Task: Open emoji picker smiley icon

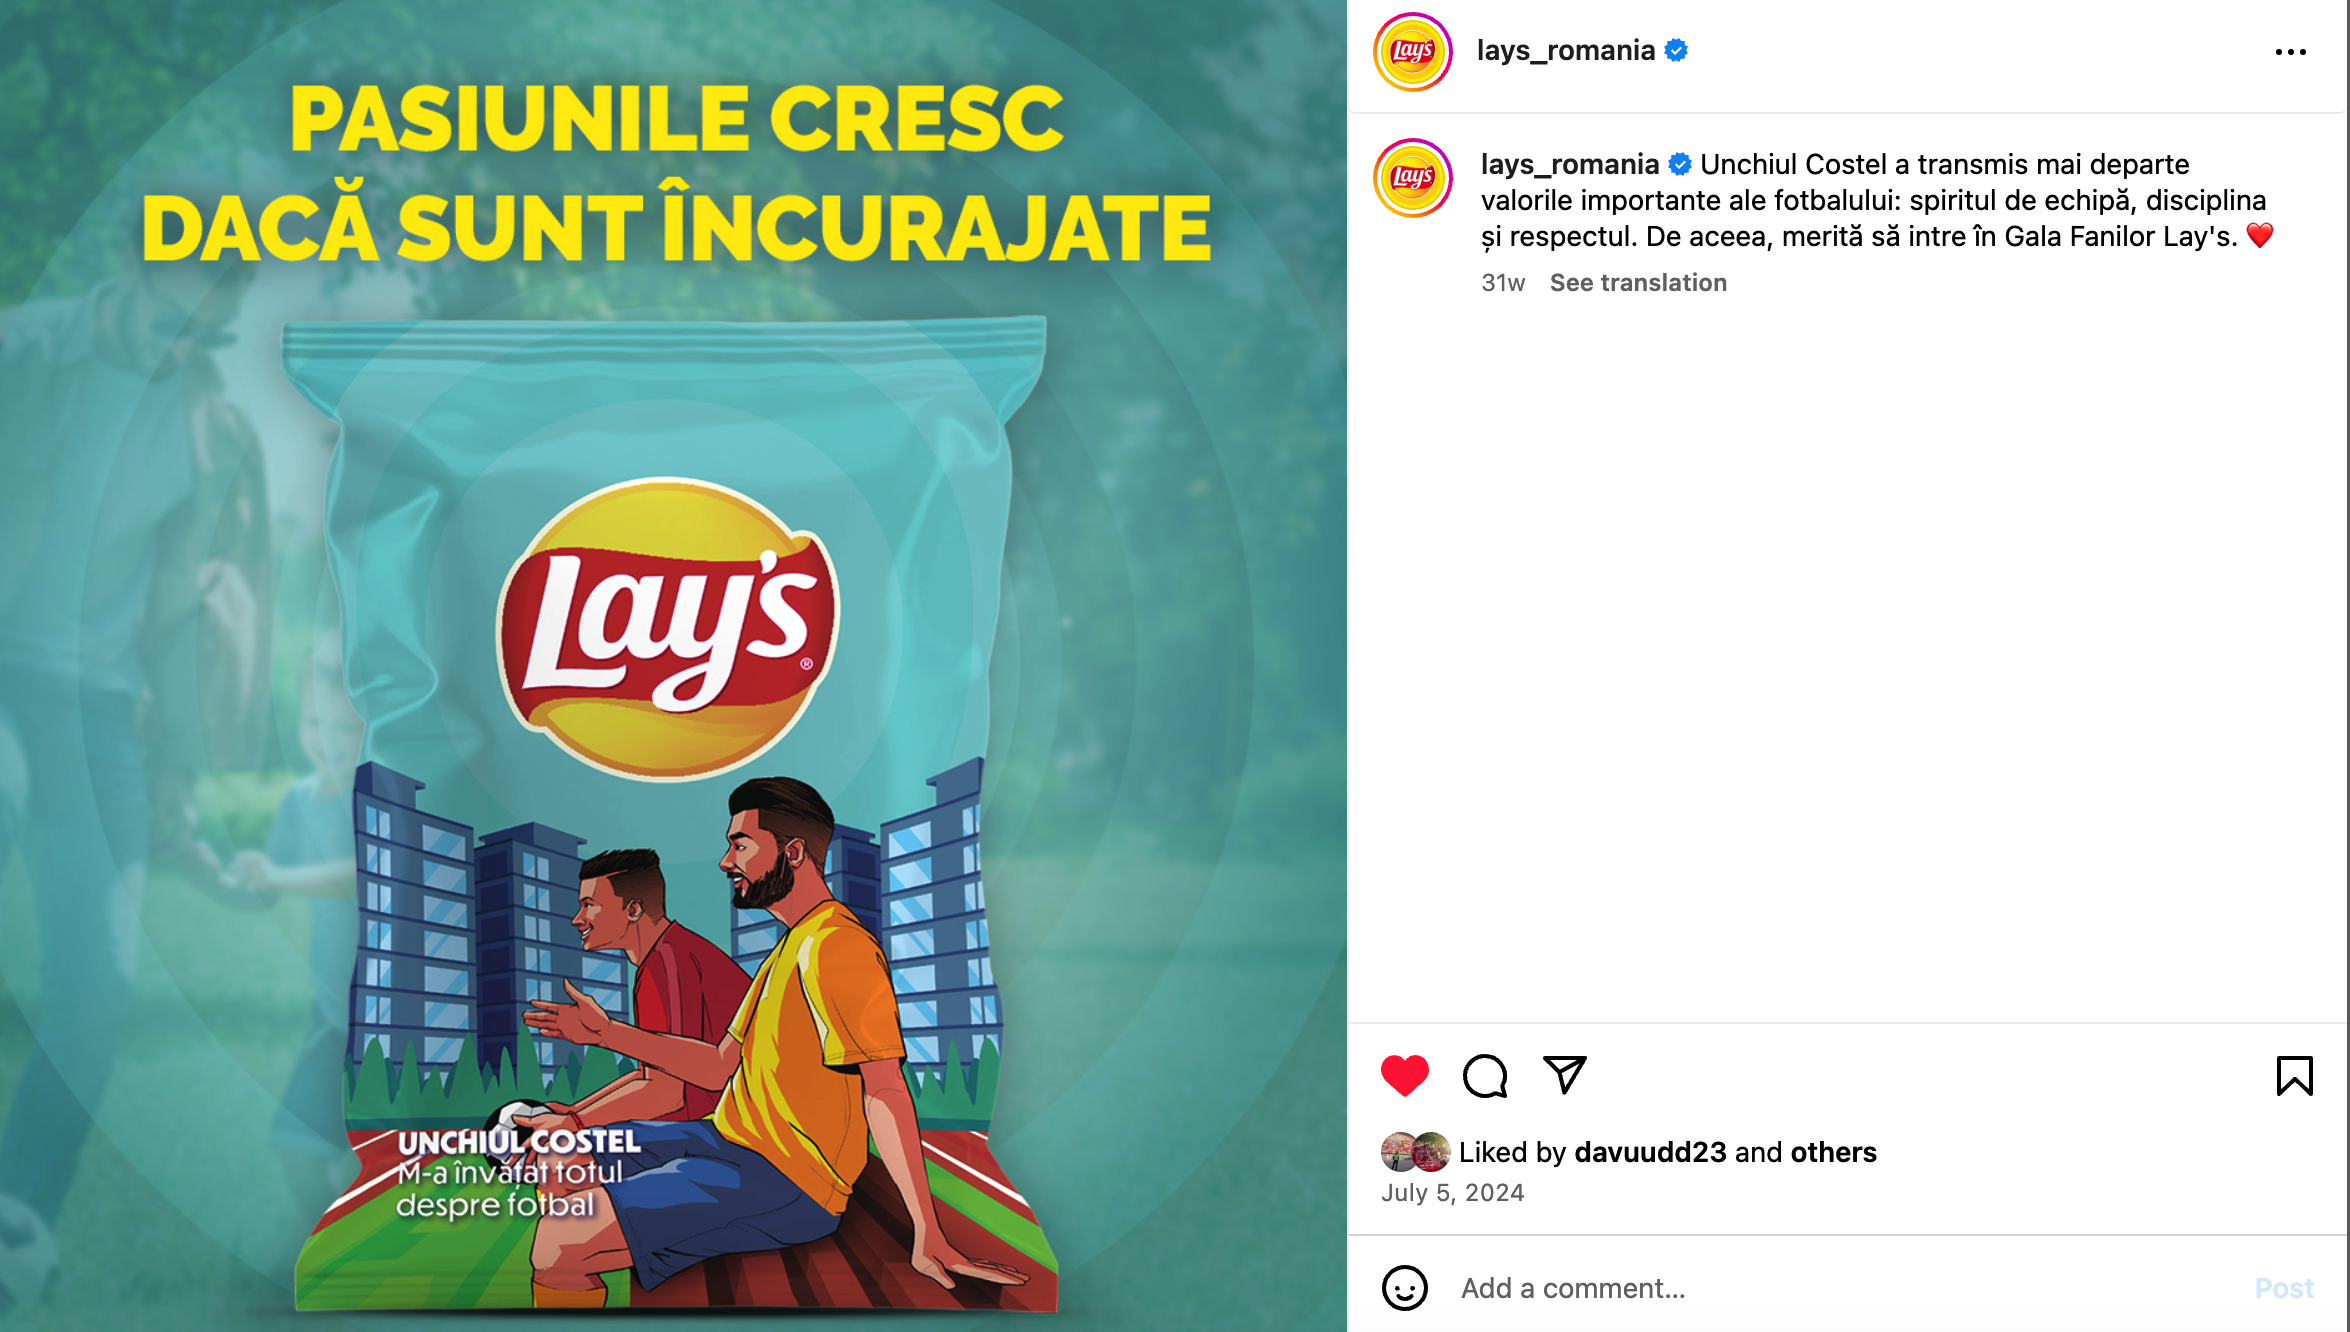Action: (1405, 1288)
